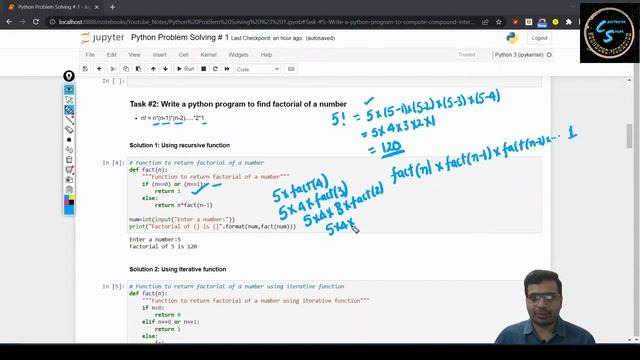Open a new browser tab
The image size is (640, 360).
(x=112, y=7)
